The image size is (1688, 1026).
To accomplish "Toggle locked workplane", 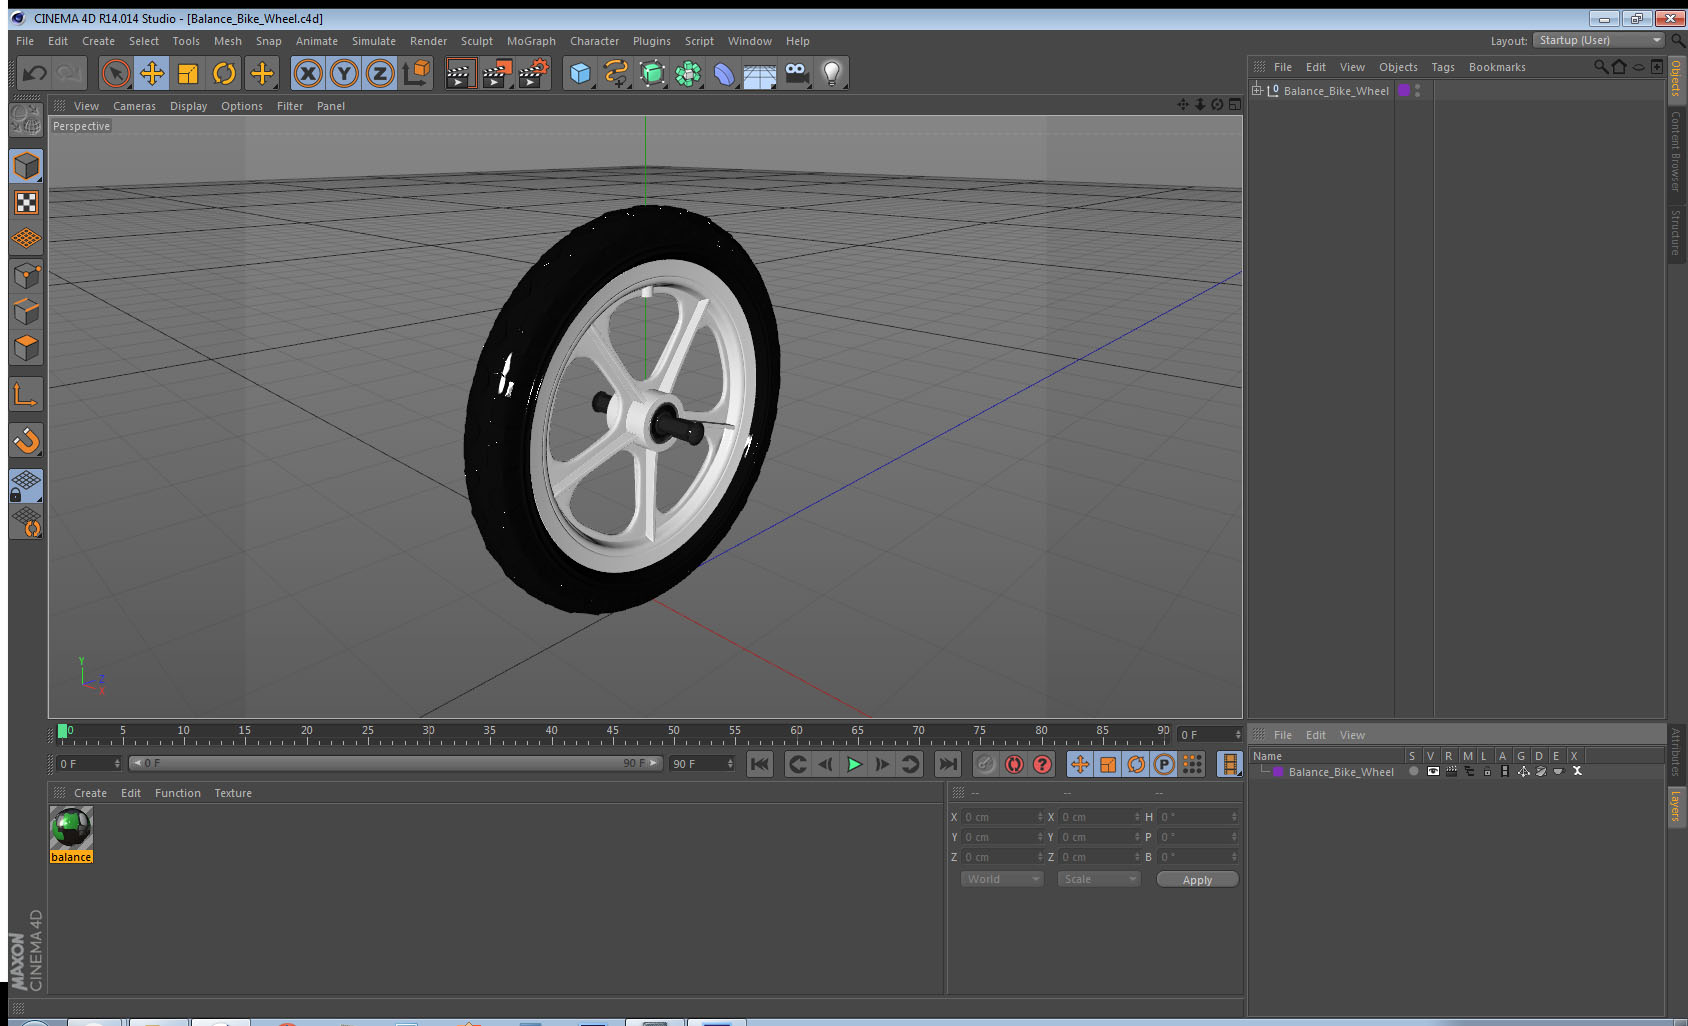I will point(26,486).
